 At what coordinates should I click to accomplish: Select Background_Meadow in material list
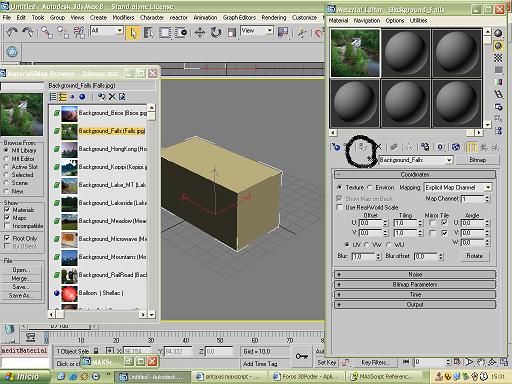tap(104, 221)
